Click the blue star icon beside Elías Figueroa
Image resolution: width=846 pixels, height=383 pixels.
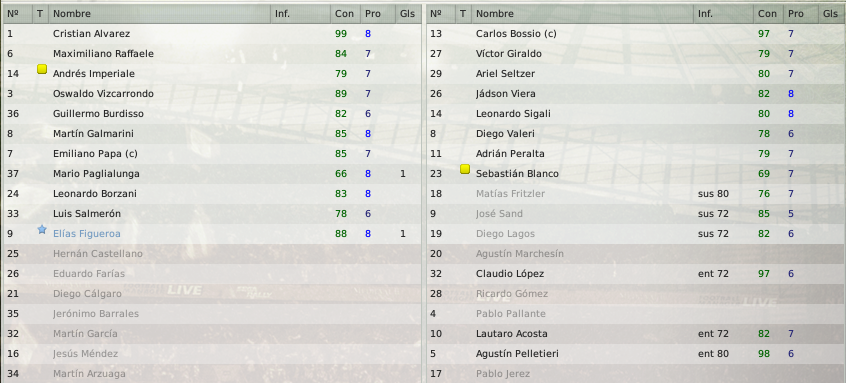click(x=42, y=229)
